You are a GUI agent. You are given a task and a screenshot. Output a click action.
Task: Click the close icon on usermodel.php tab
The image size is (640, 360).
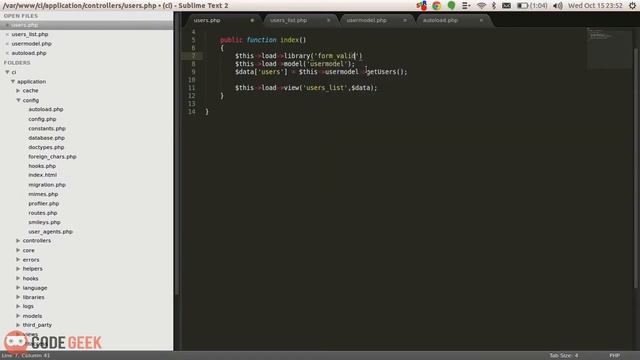point(405,20)
